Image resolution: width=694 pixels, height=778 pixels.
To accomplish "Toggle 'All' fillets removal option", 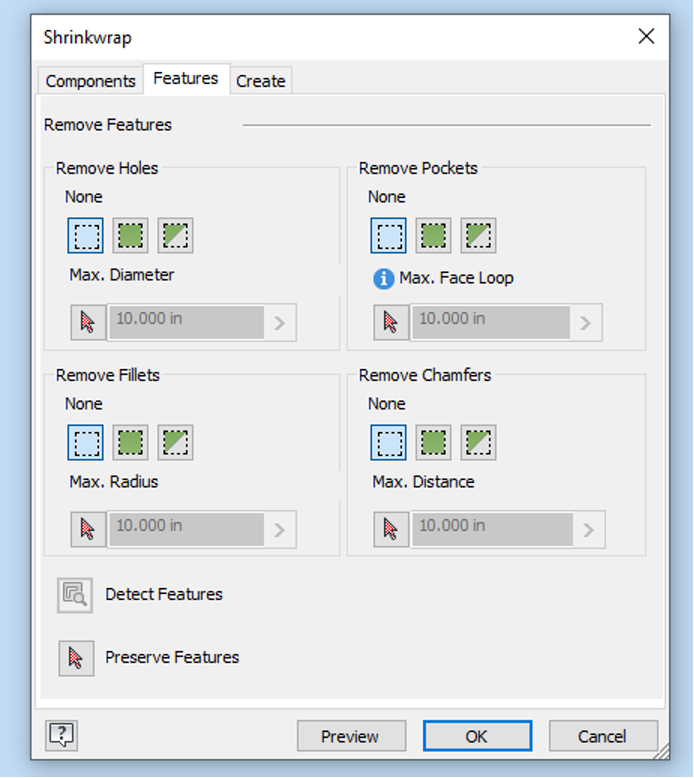I will pos(130,442).
